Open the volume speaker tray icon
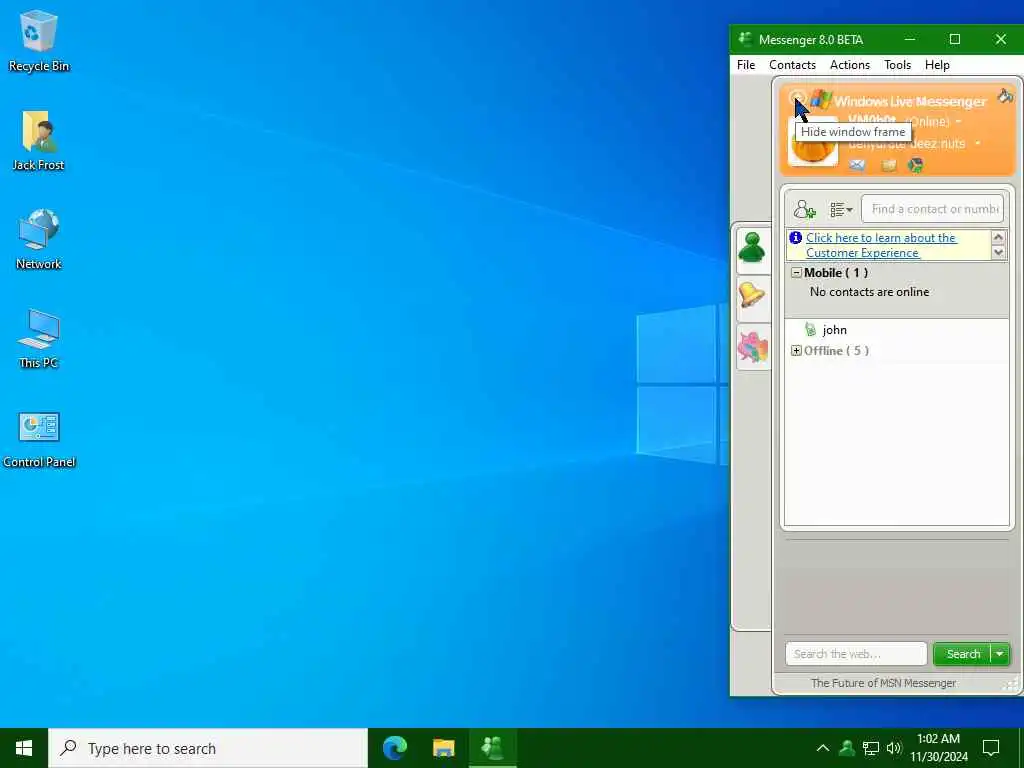Screen dimensions: 1024x768 pyautogui.click(x=894, y=748)
